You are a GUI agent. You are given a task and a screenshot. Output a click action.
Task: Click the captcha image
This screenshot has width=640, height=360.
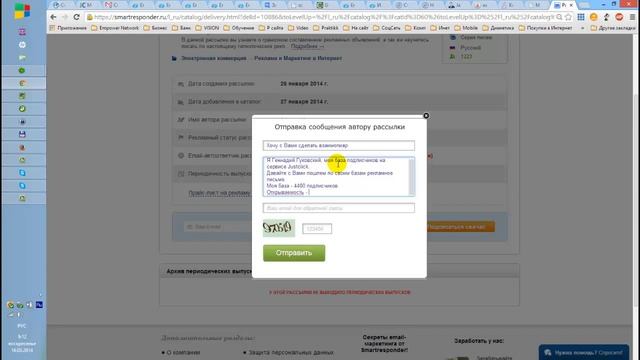tap(279, 228)
